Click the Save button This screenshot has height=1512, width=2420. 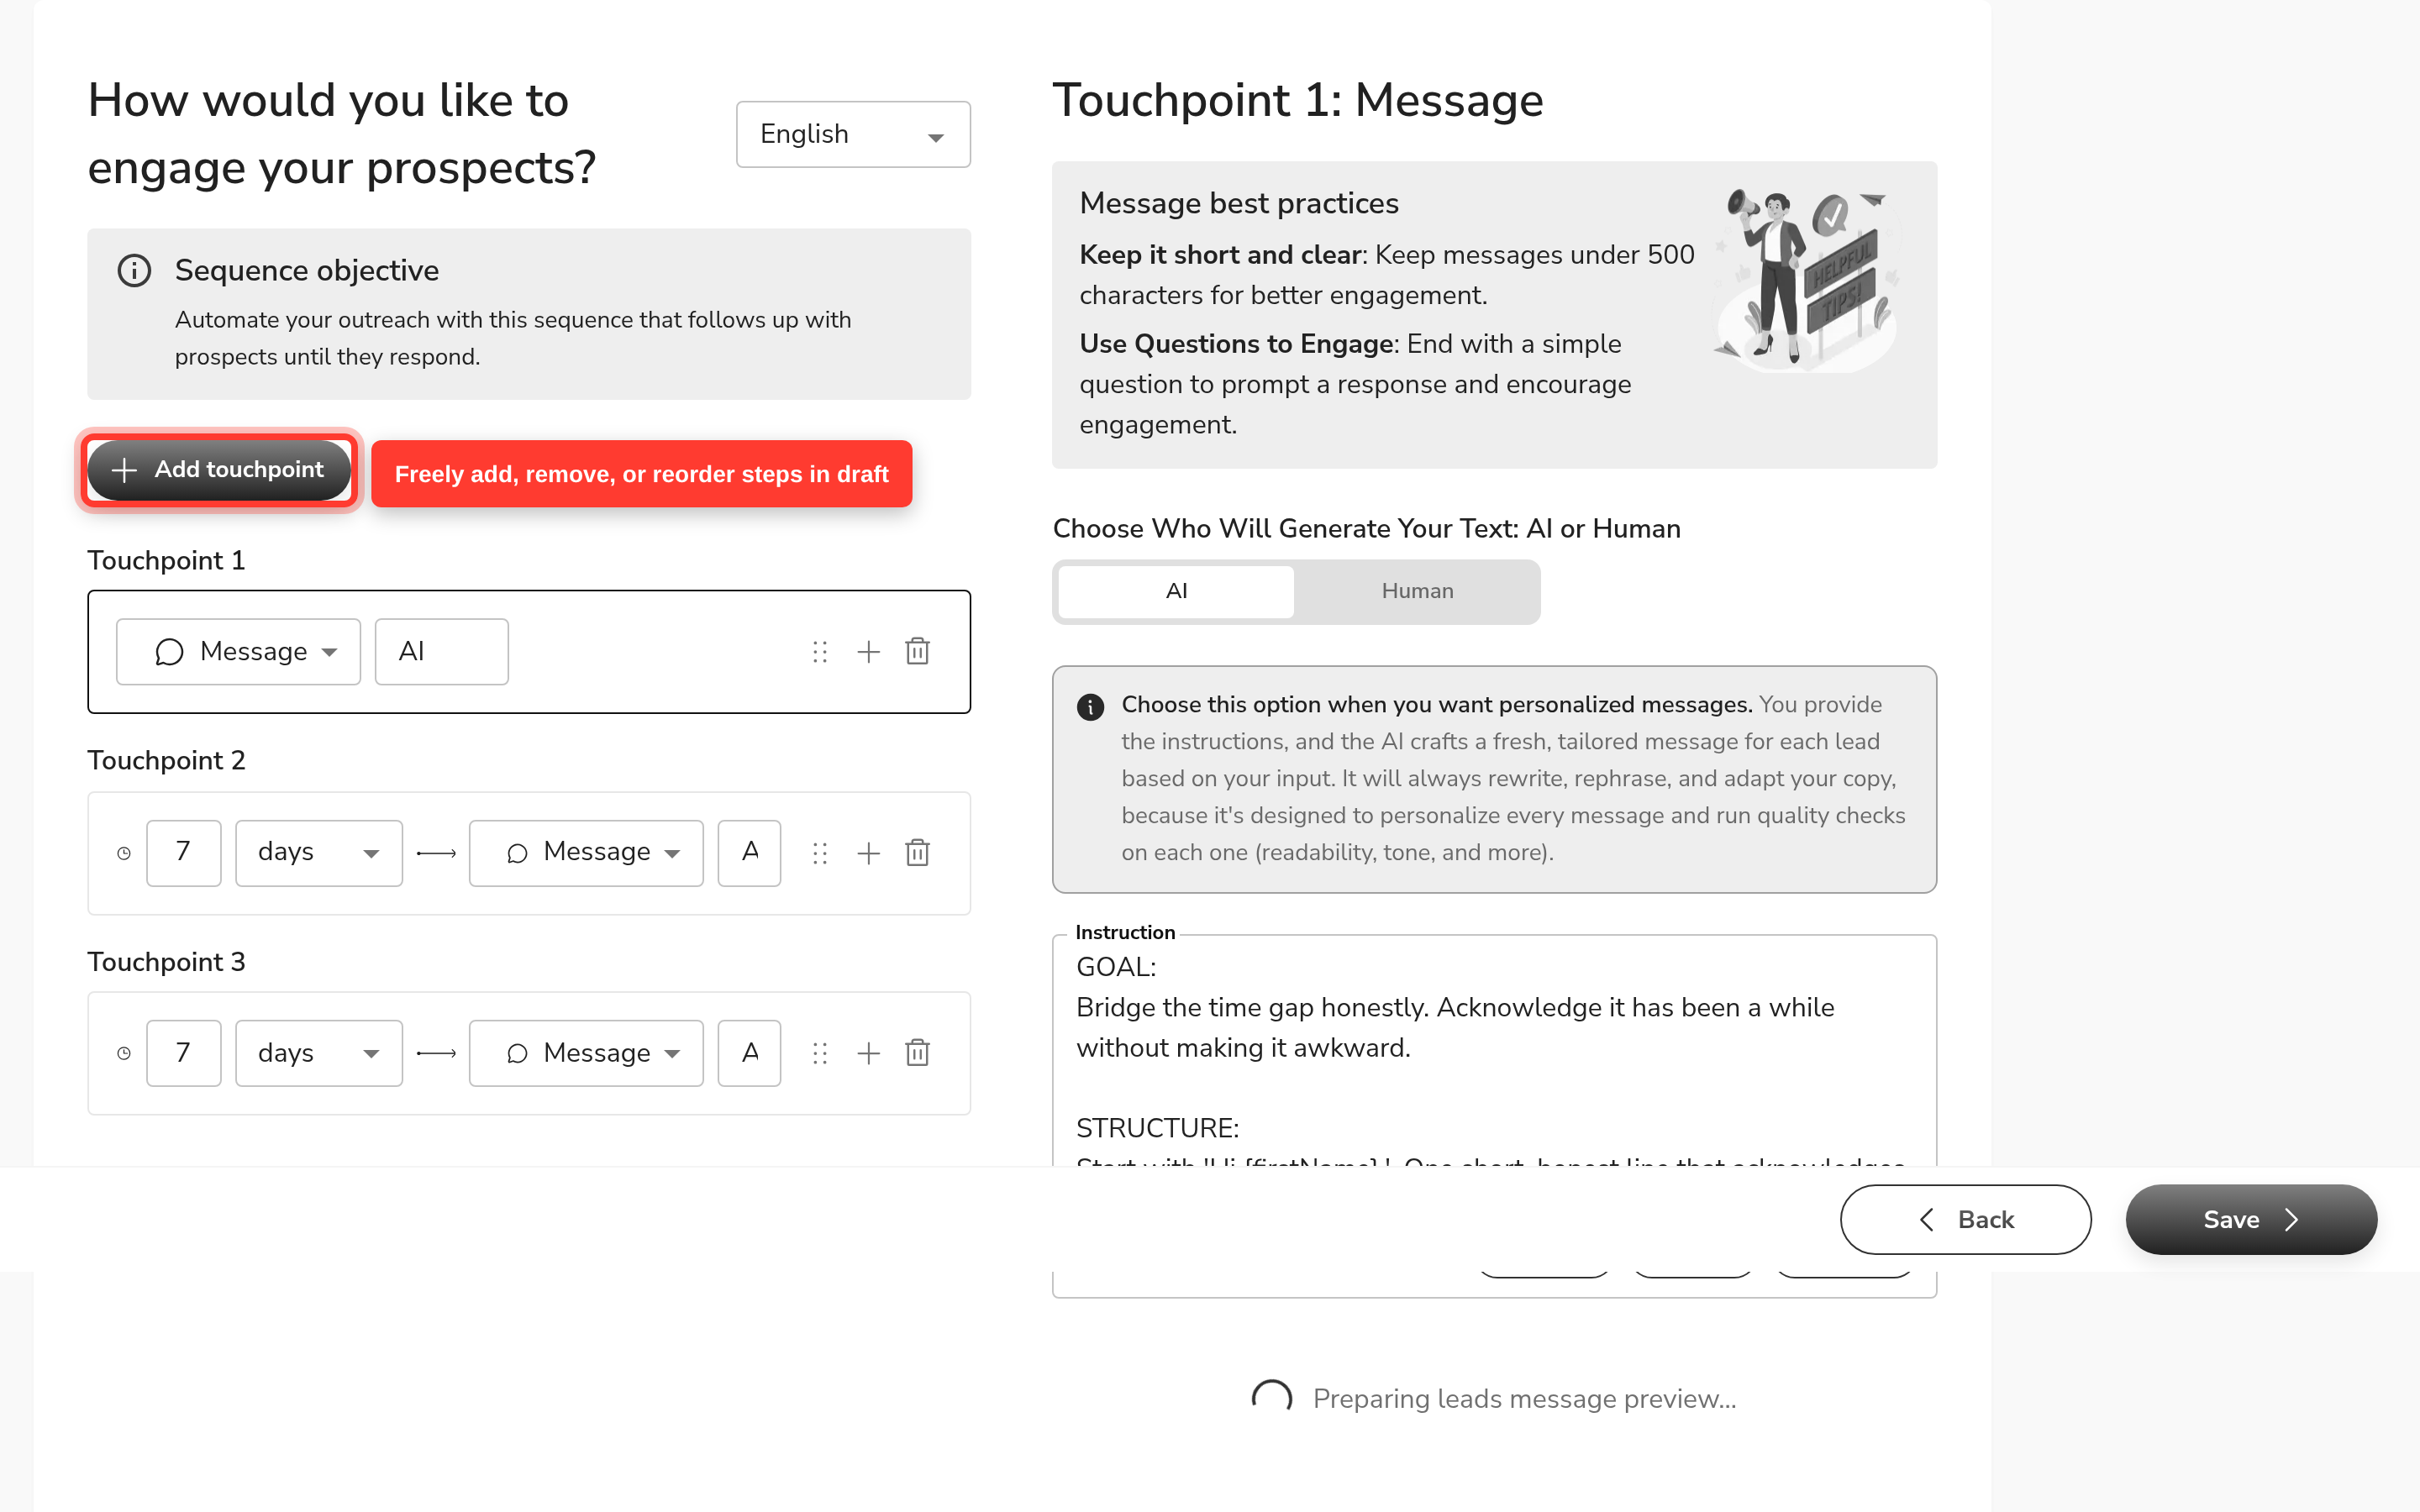pos(2251,1220)
